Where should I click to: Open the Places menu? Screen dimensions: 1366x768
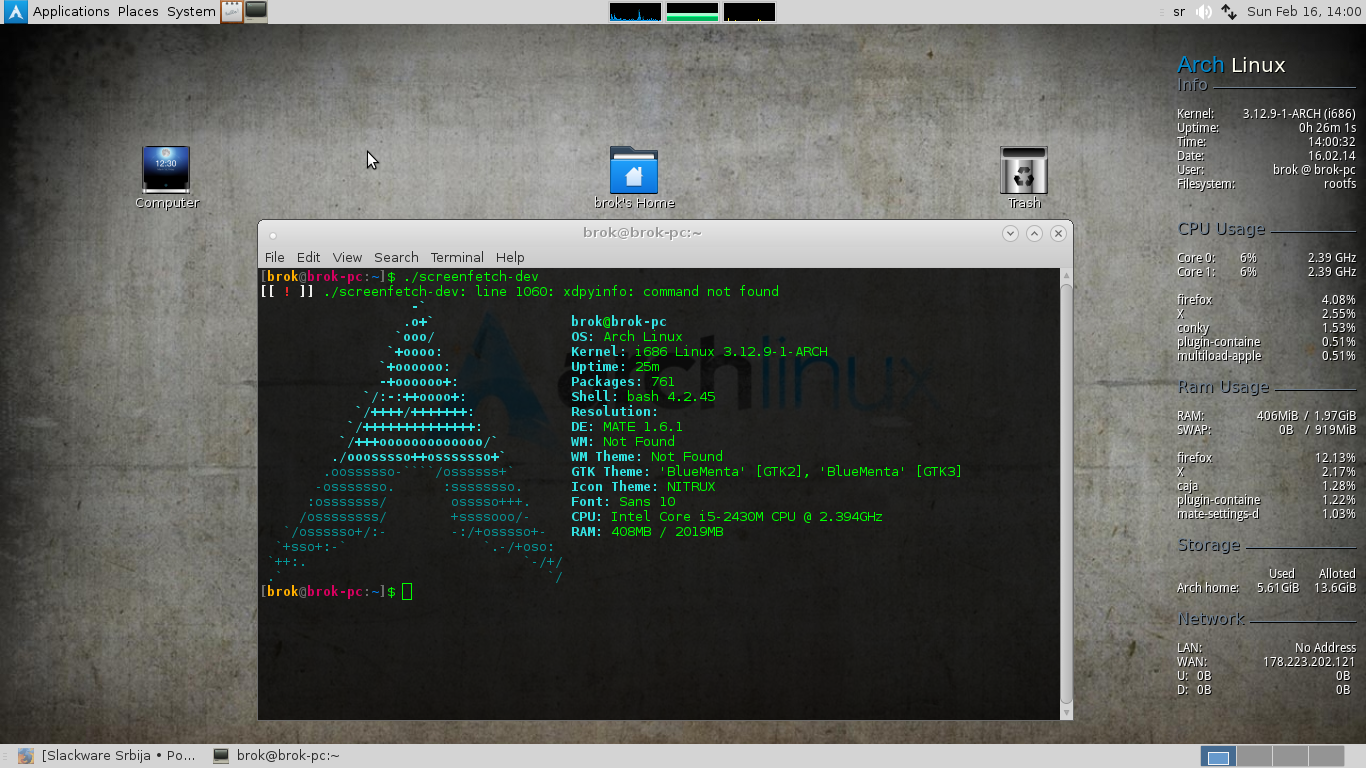pos(138,12)
